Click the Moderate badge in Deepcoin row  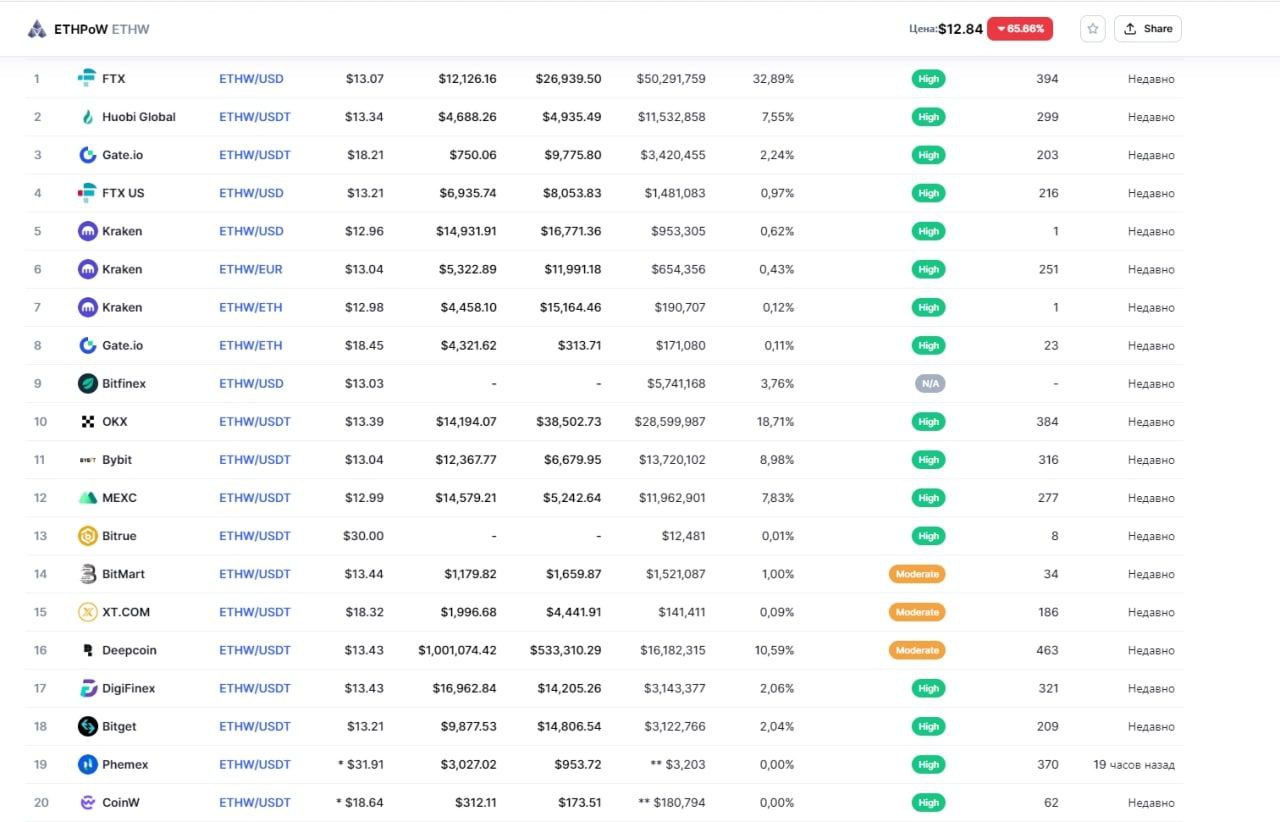pyautogui.click(x=917, y=650)
